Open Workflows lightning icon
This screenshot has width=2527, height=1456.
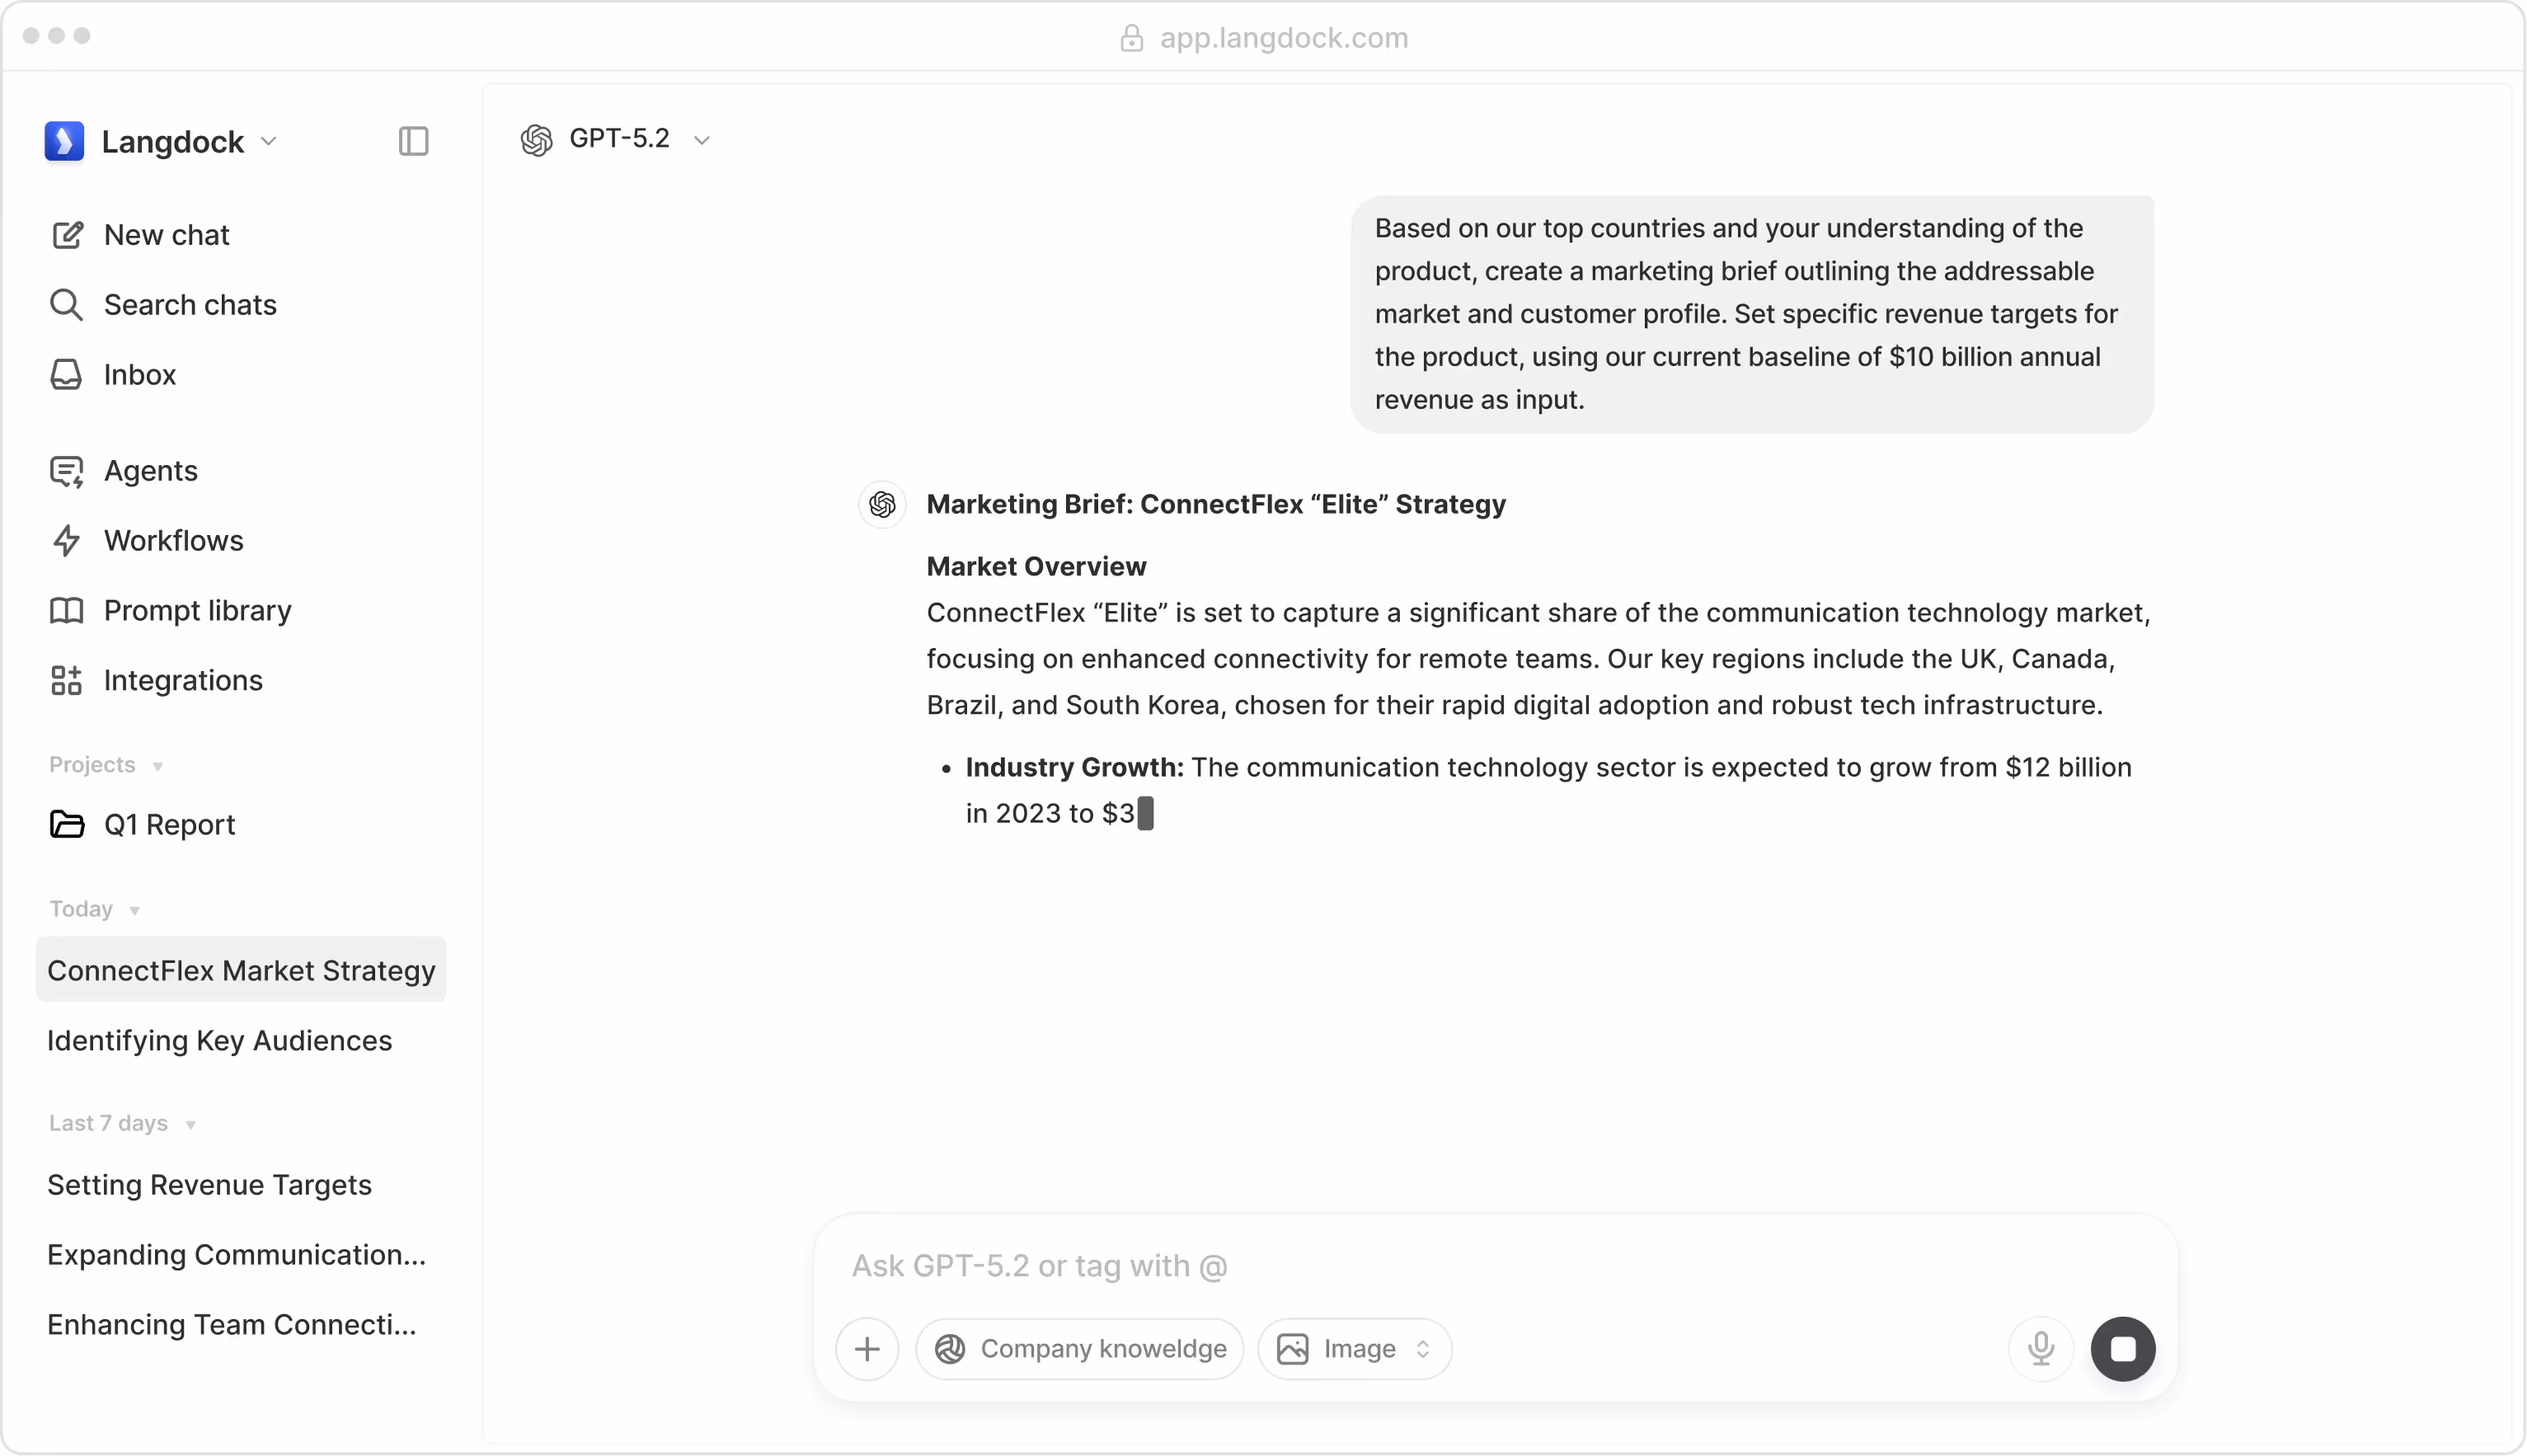(x=66, y=541)
